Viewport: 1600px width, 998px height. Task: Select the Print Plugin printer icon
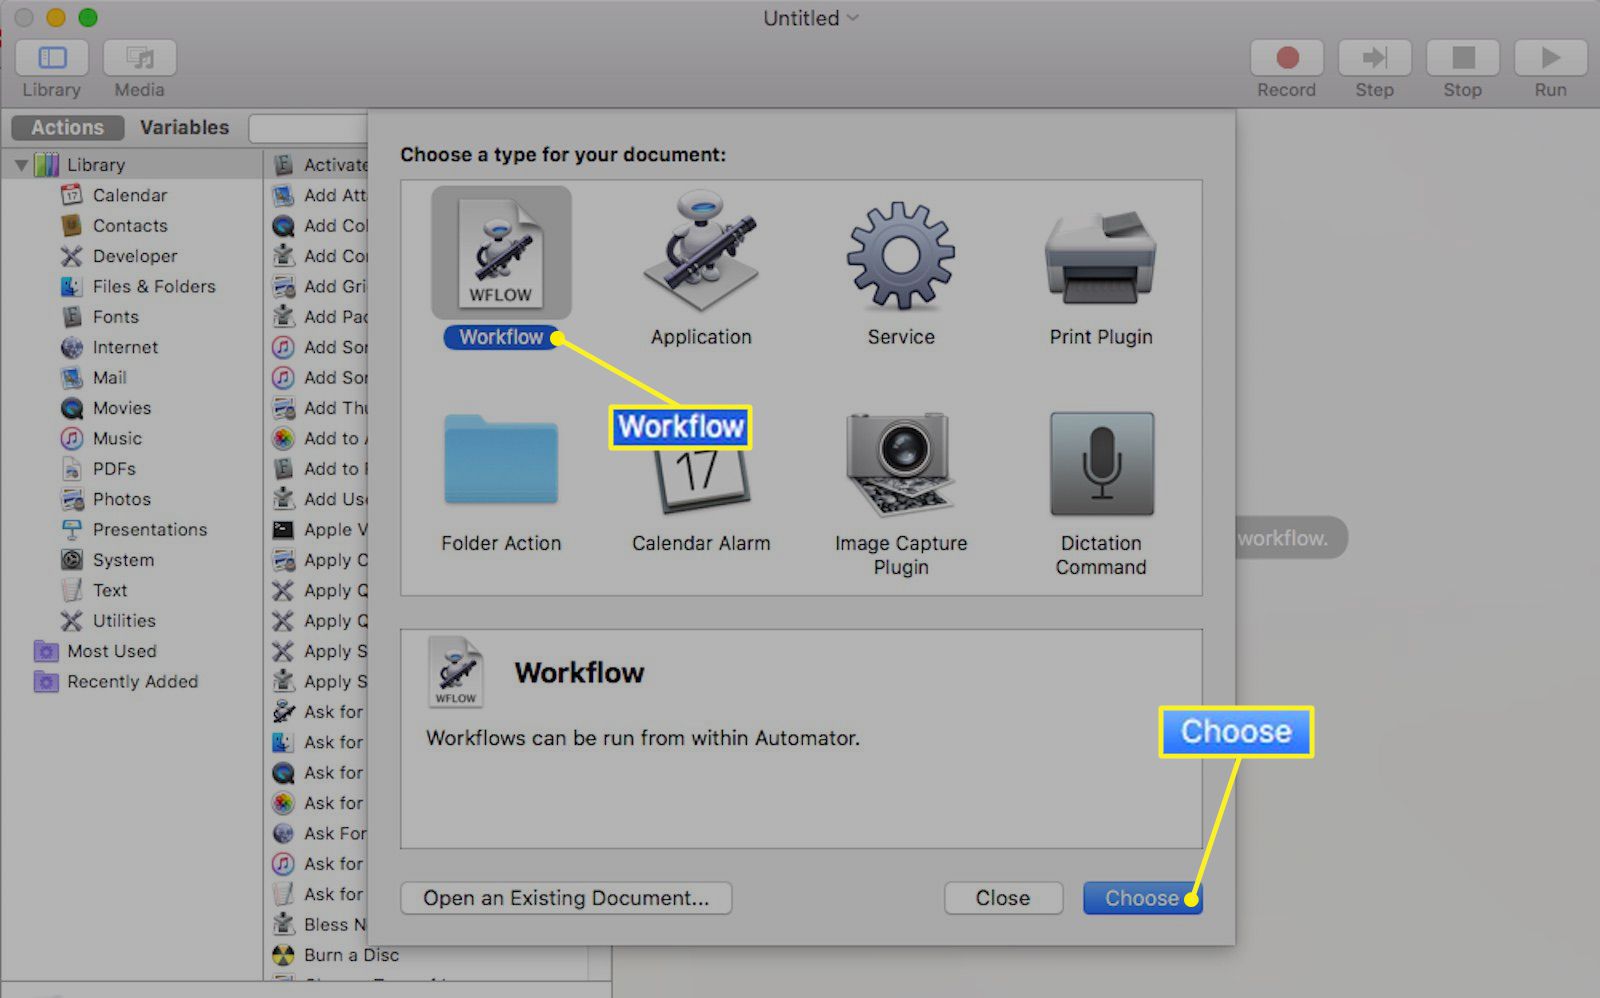1101,258
